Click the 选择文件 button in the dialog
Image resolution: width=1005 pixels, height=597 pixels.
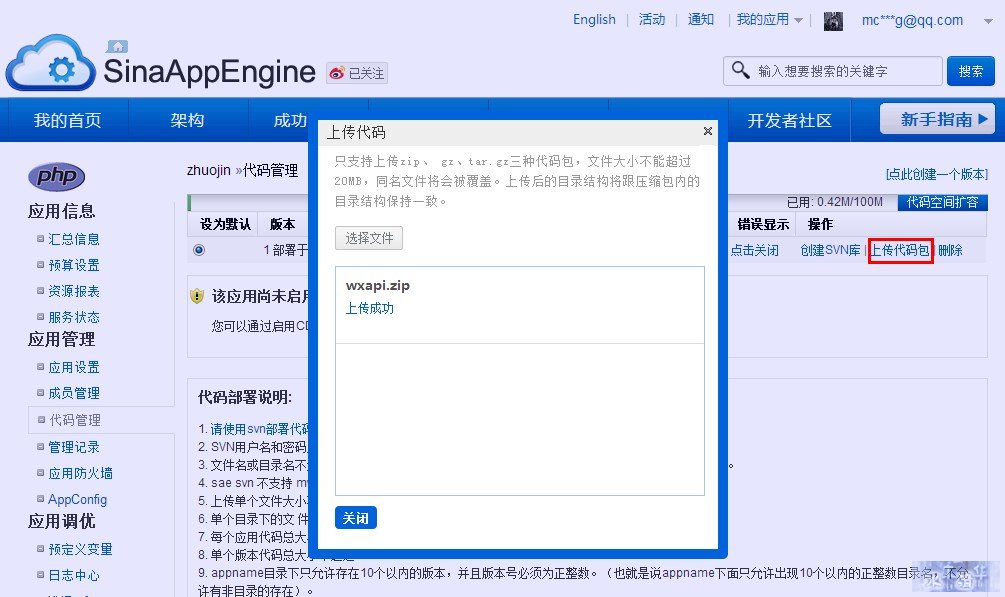(369, 238)
